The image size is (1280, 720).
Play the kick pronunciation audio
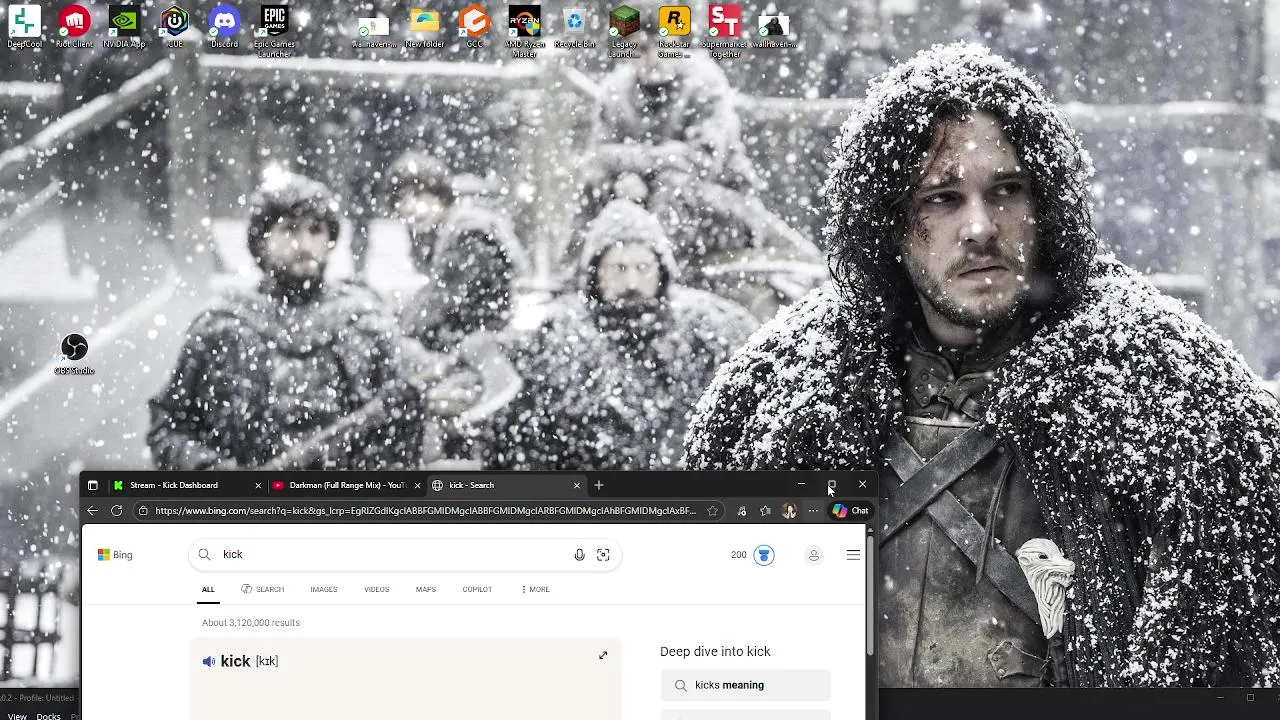pos(209,661)
